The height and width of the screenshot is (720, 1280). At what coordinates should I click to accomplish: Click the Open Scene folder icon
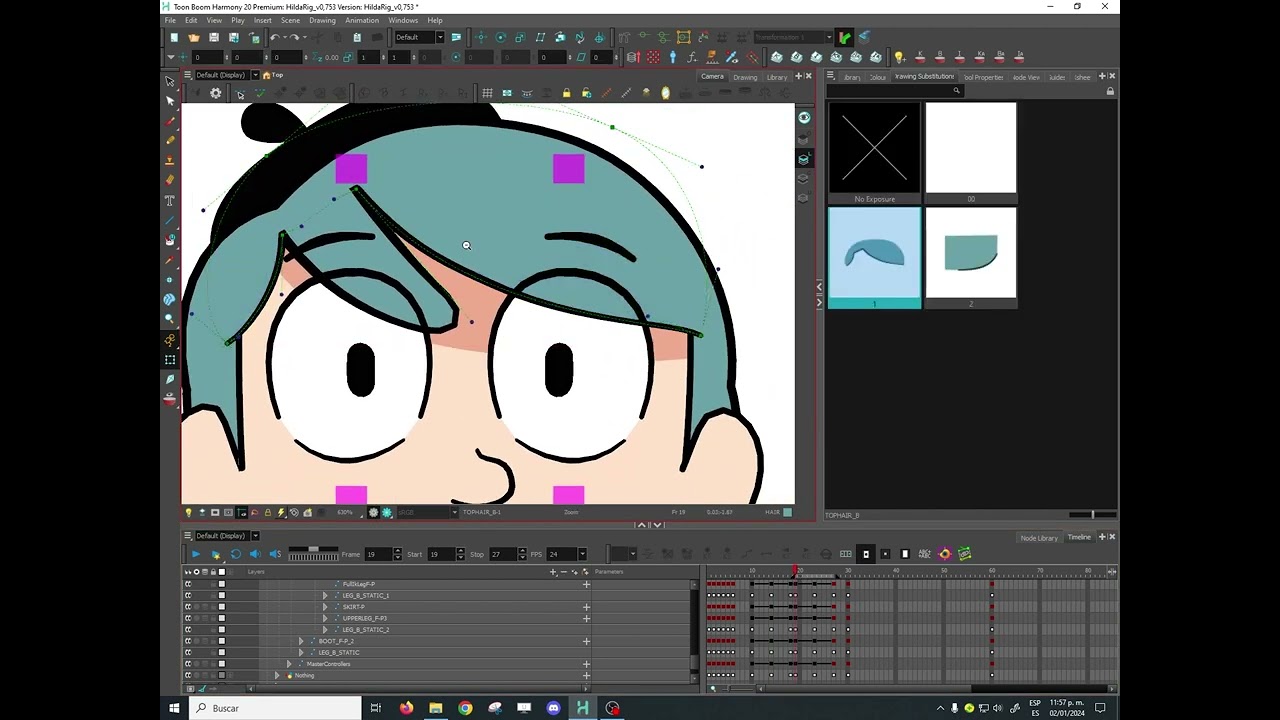tap(194, 37)
